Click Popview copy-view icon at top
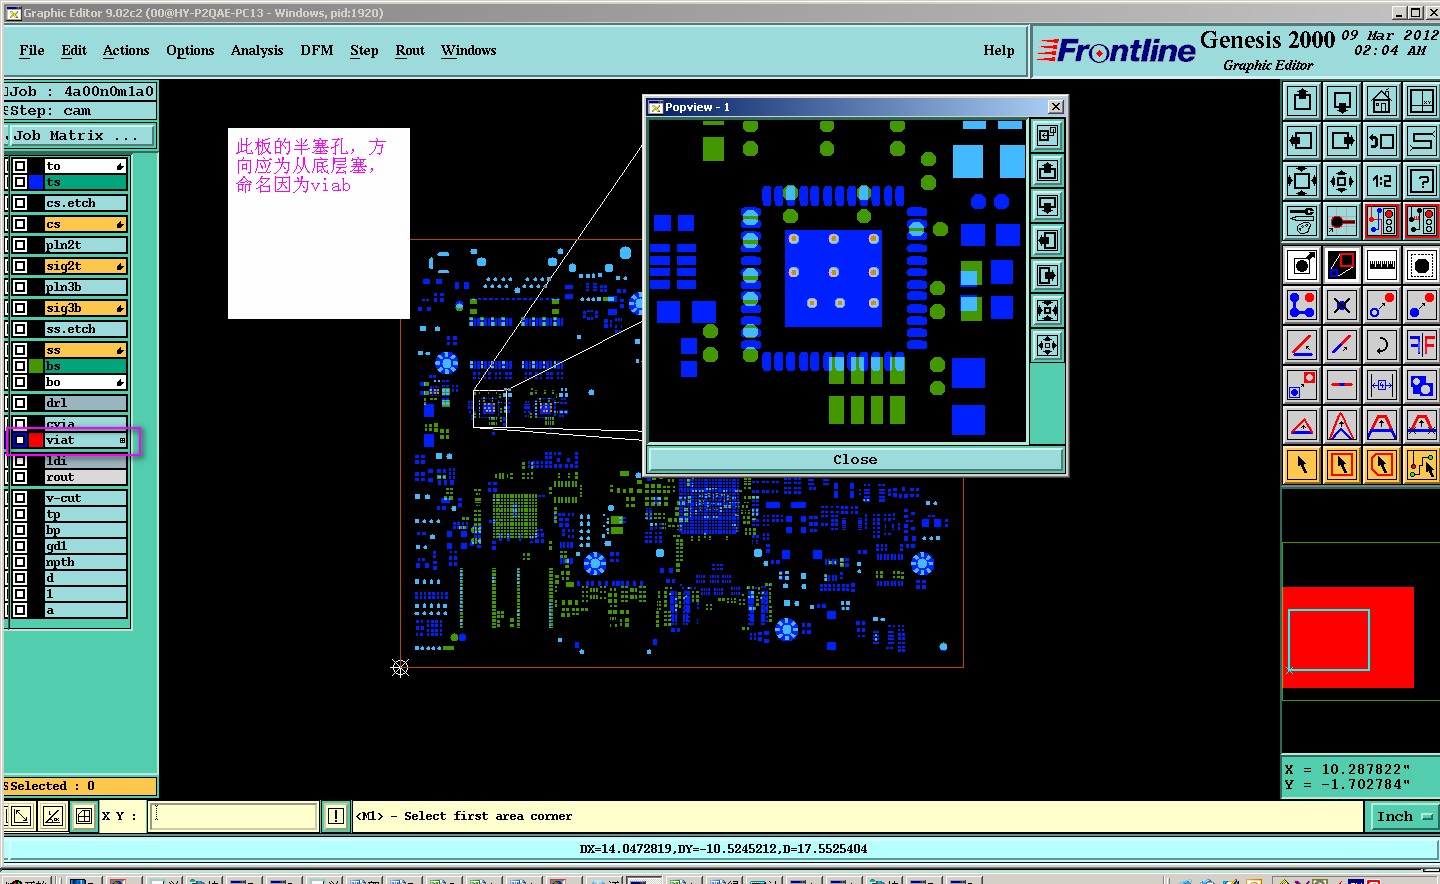The height and width of the screenshot is (884, 1440). [x=1047, y=135]
